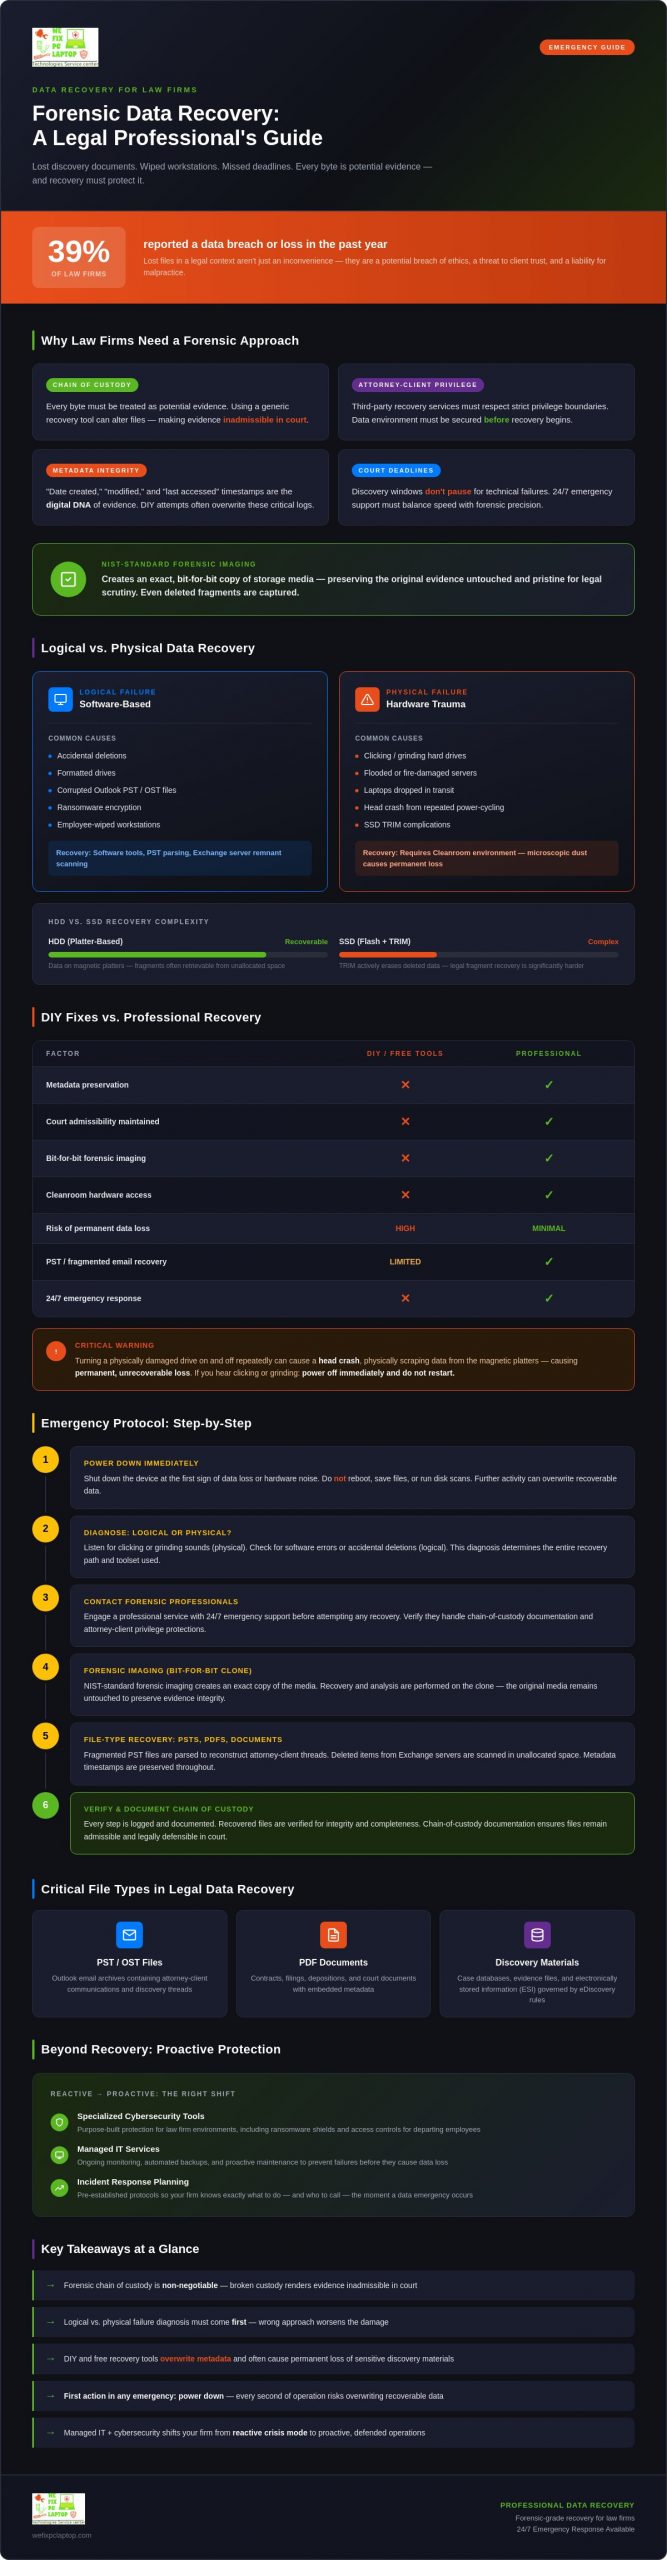Click the PST / OST Files envelope icon
The image size is (667, 2560).
pyautogui.click(x=129, y=1935)
